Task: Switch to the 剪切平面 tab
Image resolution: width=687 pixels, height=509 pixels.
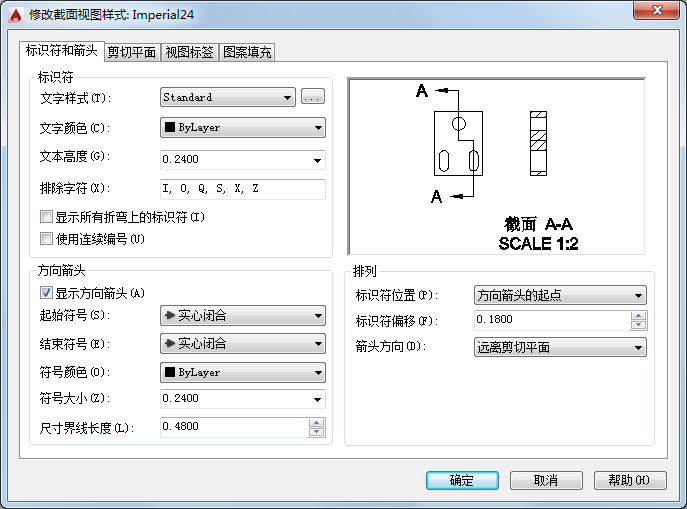Action: point(132,52)
